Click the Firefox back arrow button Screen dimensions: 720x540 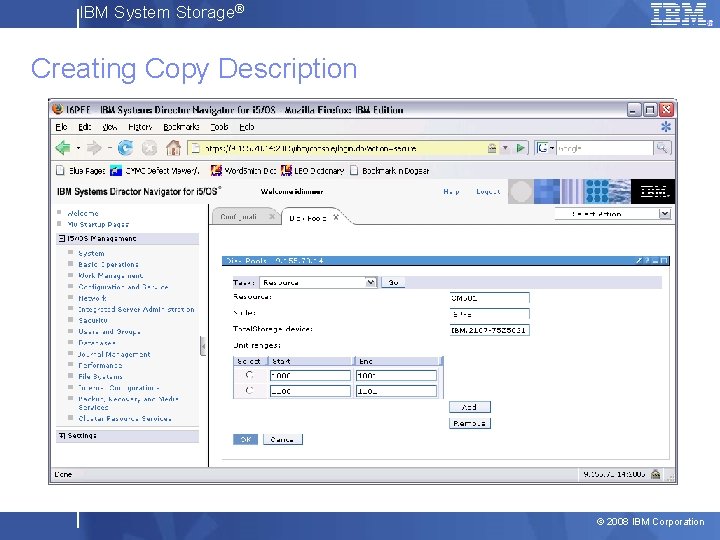tap(63, 148)
